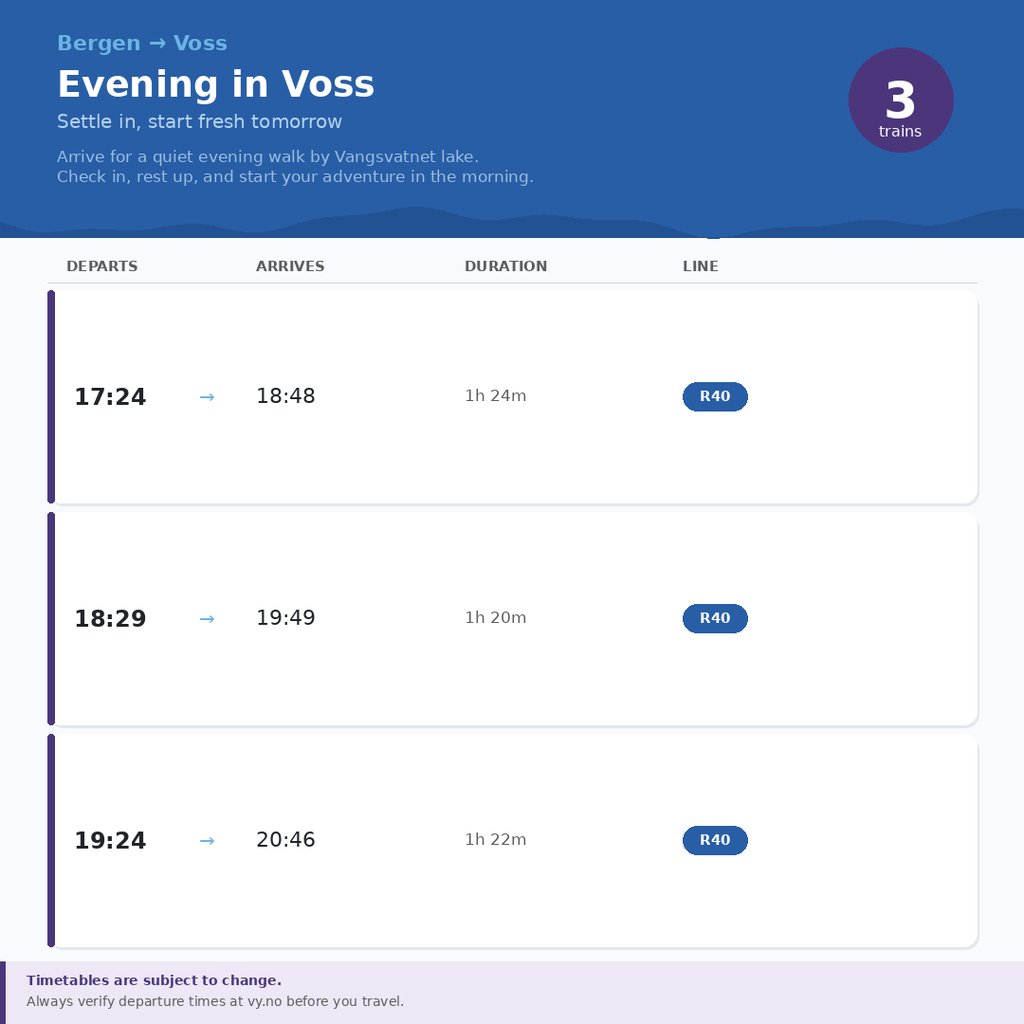This screenshot has width=1024, height=1024.
Task: Click the 1h 24m duration of the first train
Action: point(495,396)
